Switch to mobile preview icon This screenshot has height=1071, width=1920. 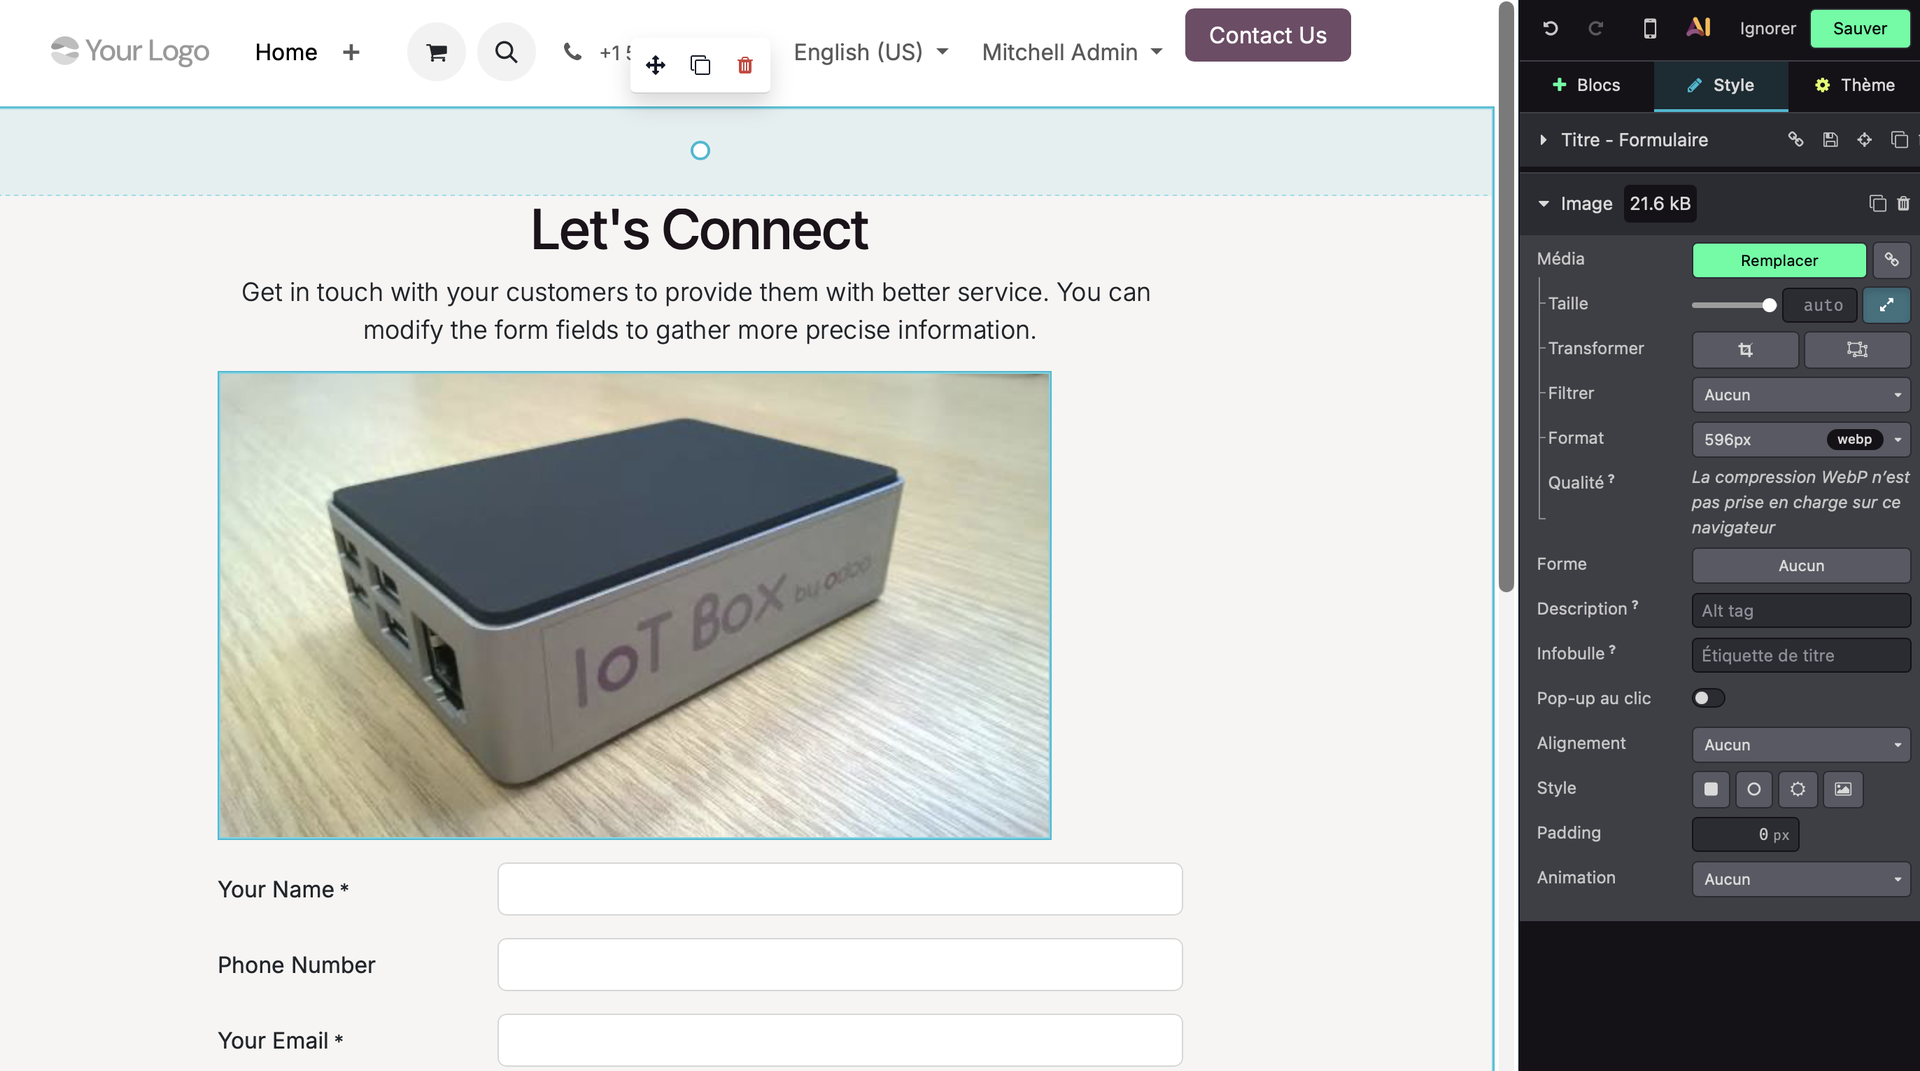point(1650,28)
